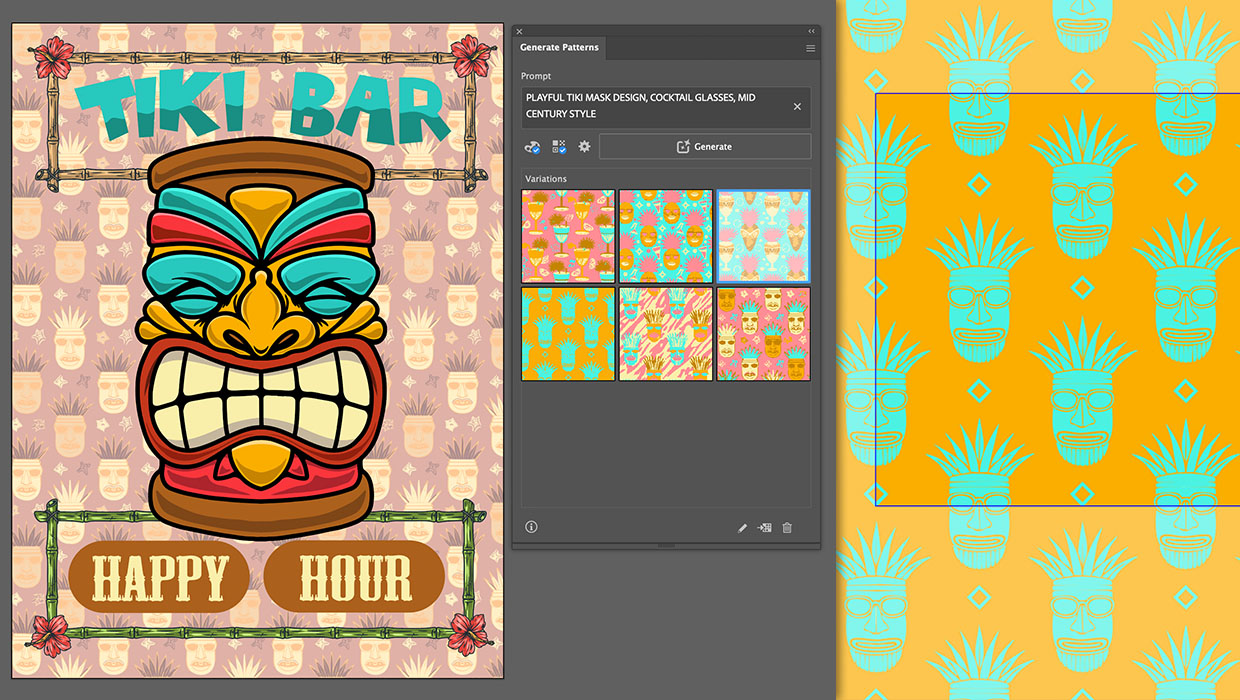Select the light blue selected pattern variation
The height and width of the screenshot is (700, 1240).
(x=763, y=237)
